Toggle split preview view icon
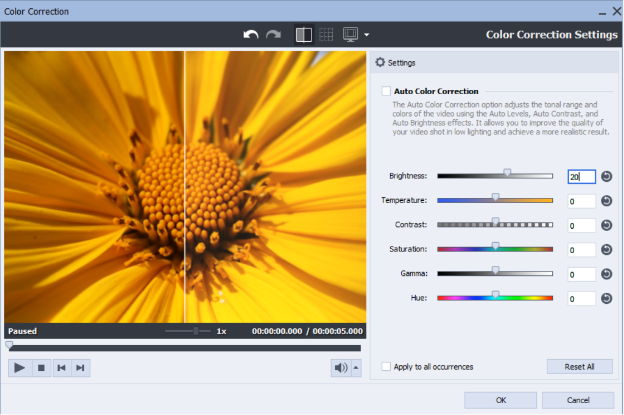 point(303,34)
